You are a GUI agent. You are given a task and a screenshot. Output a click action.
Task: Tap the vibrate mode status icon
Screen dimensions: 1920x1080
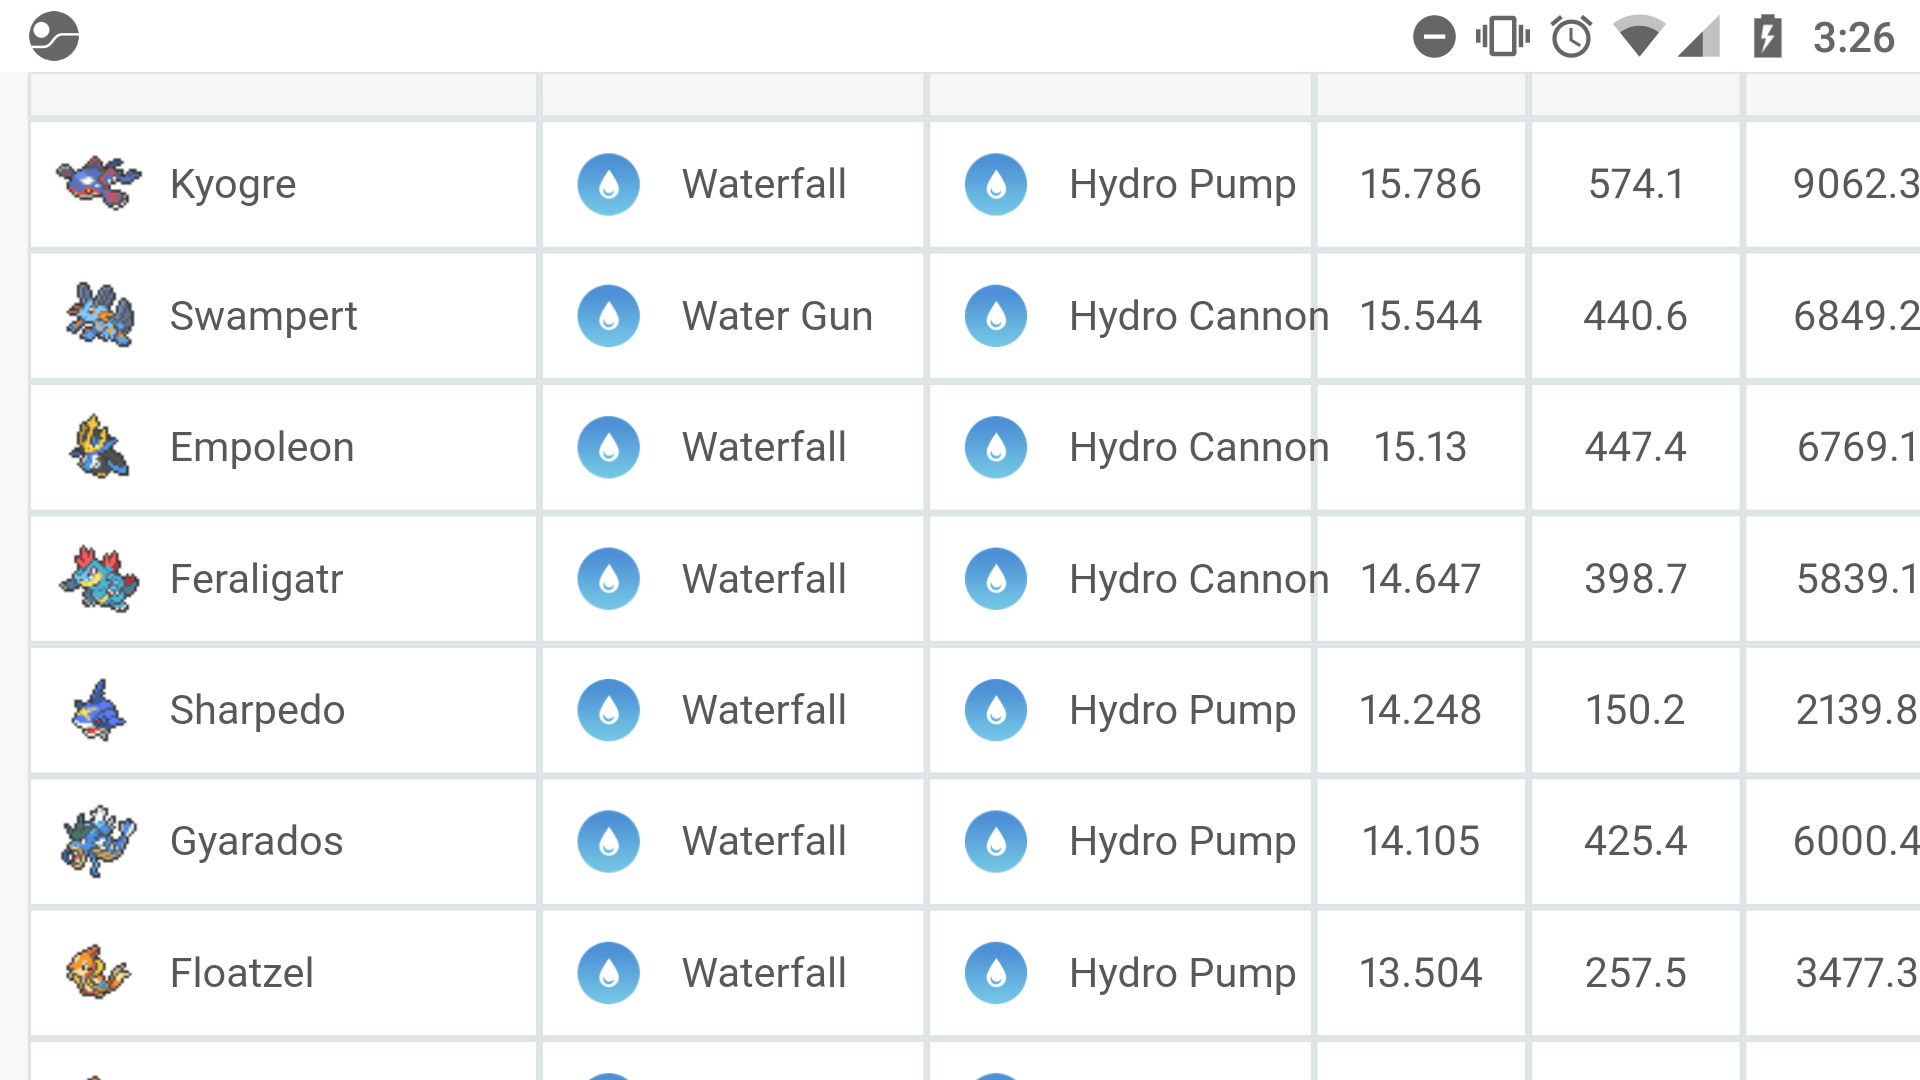1502,37
